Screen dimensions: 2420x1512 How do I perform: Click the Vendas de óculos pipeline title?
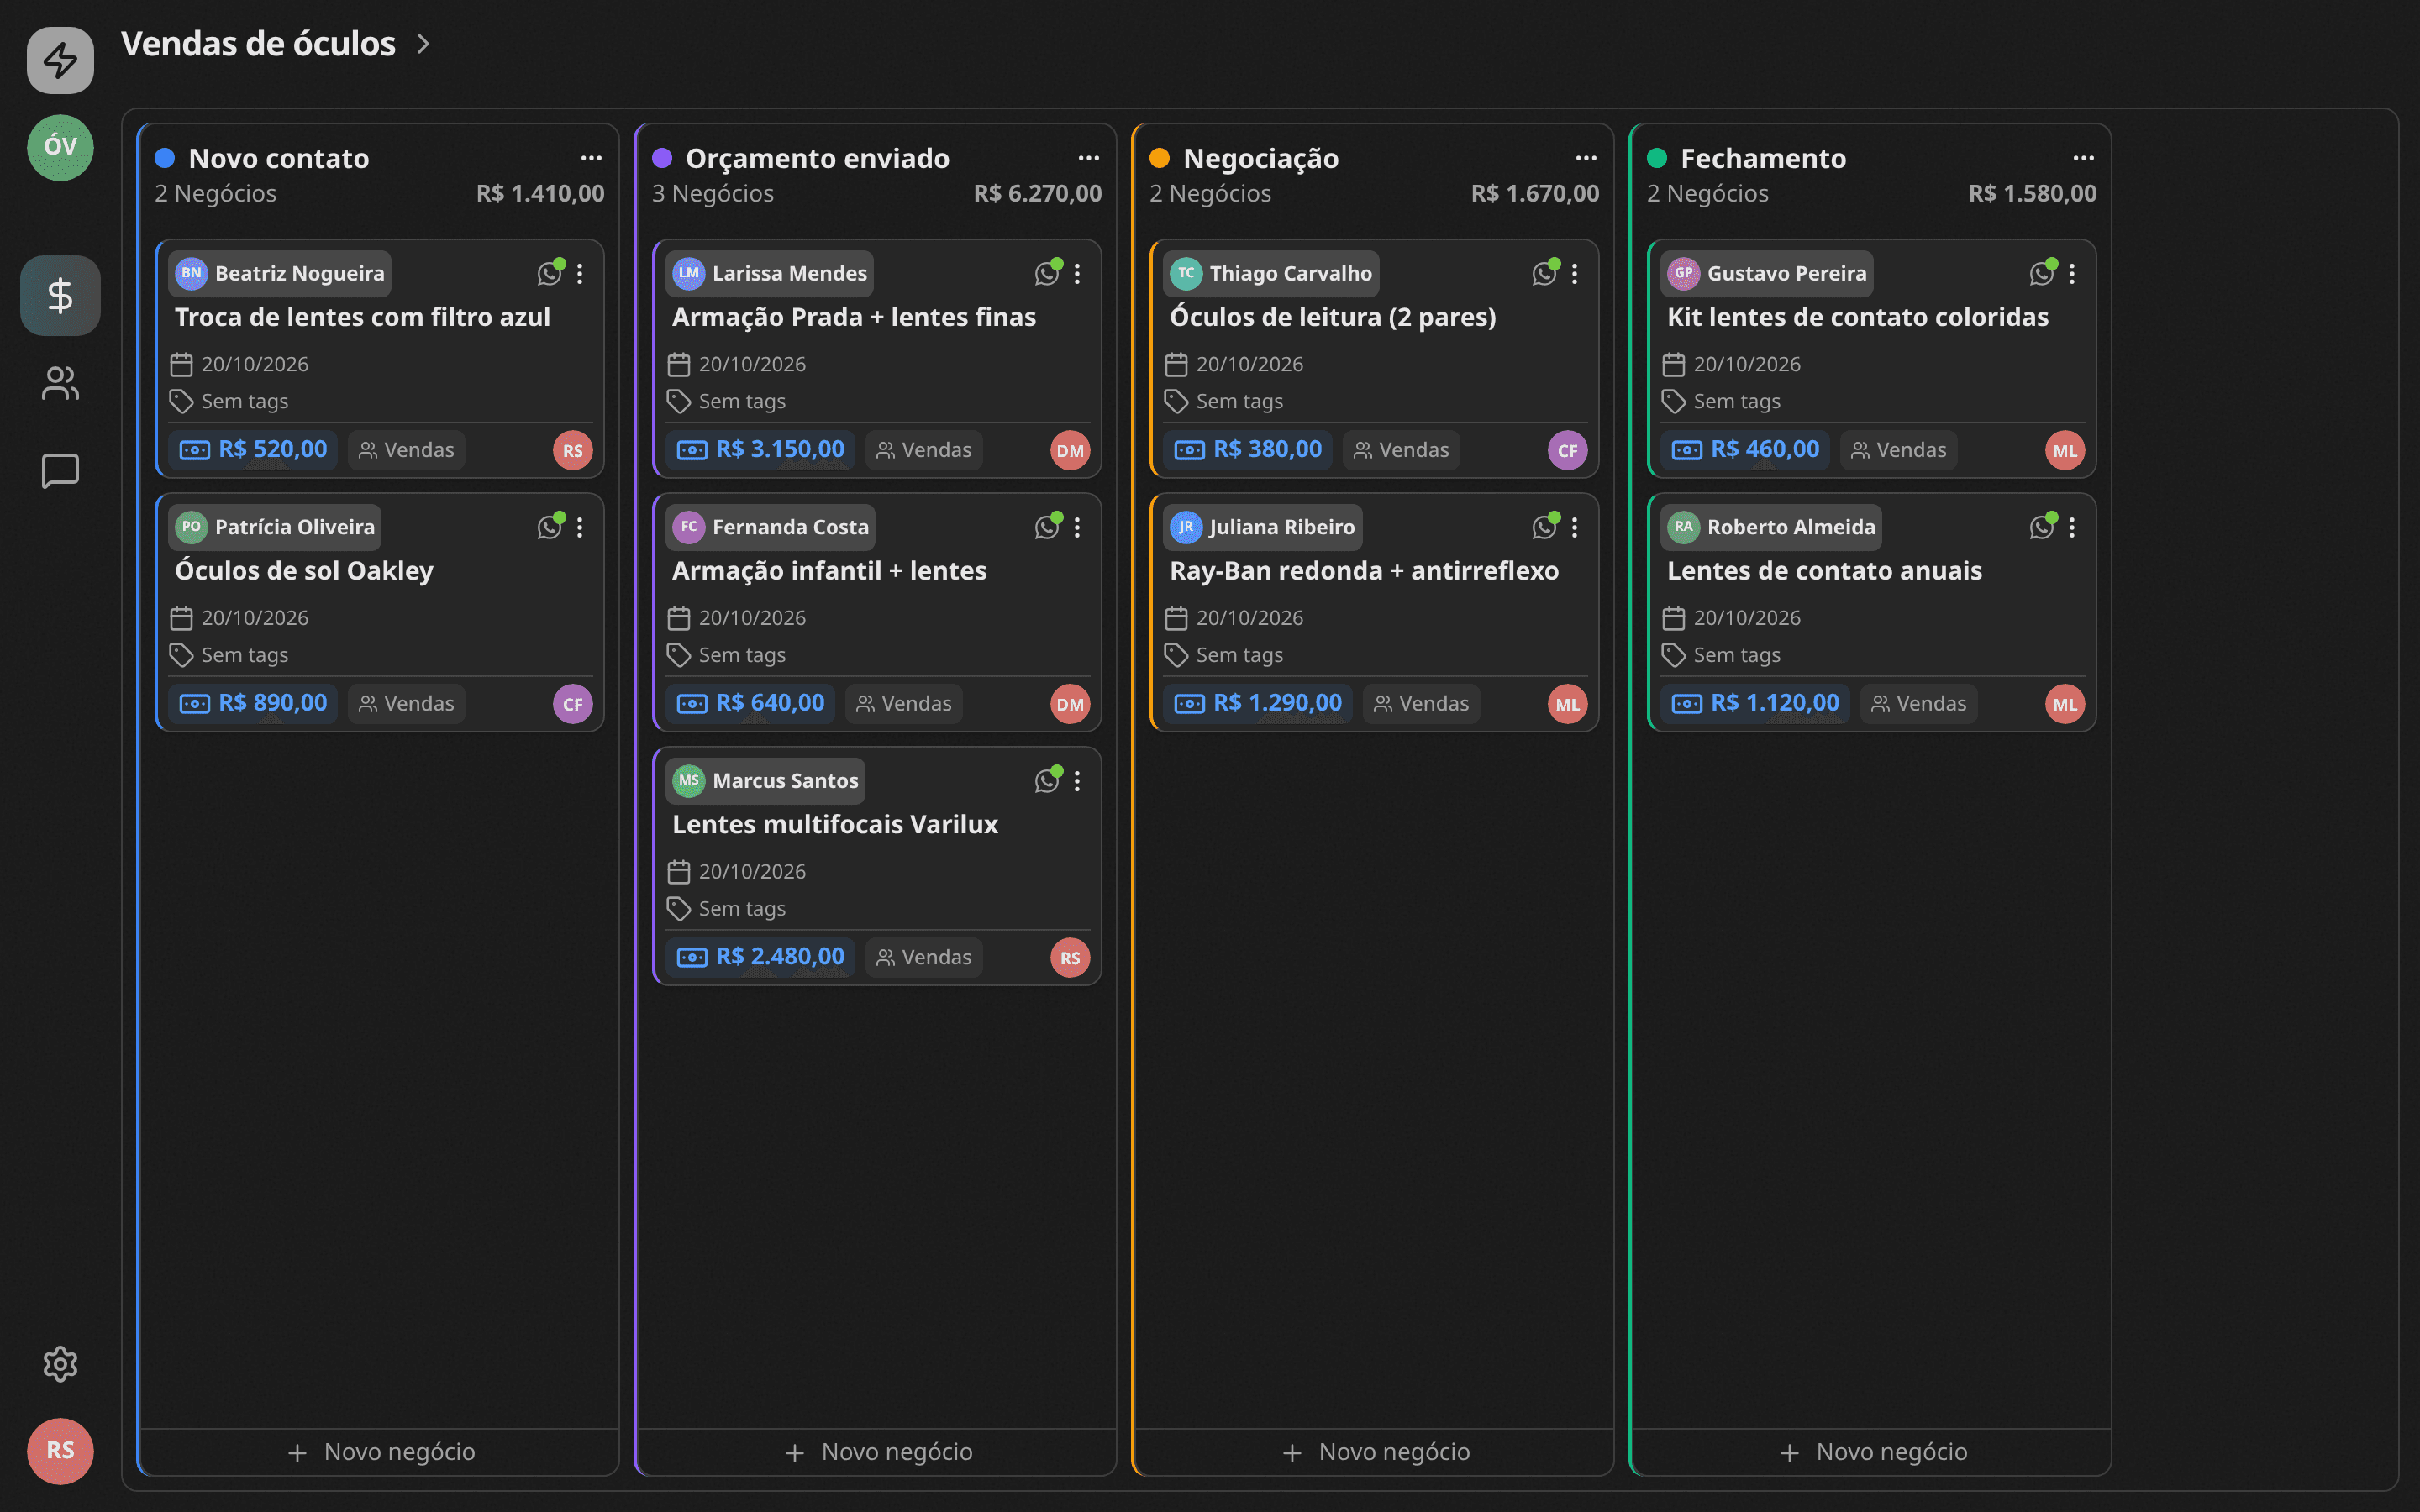(x=258, y=44)
